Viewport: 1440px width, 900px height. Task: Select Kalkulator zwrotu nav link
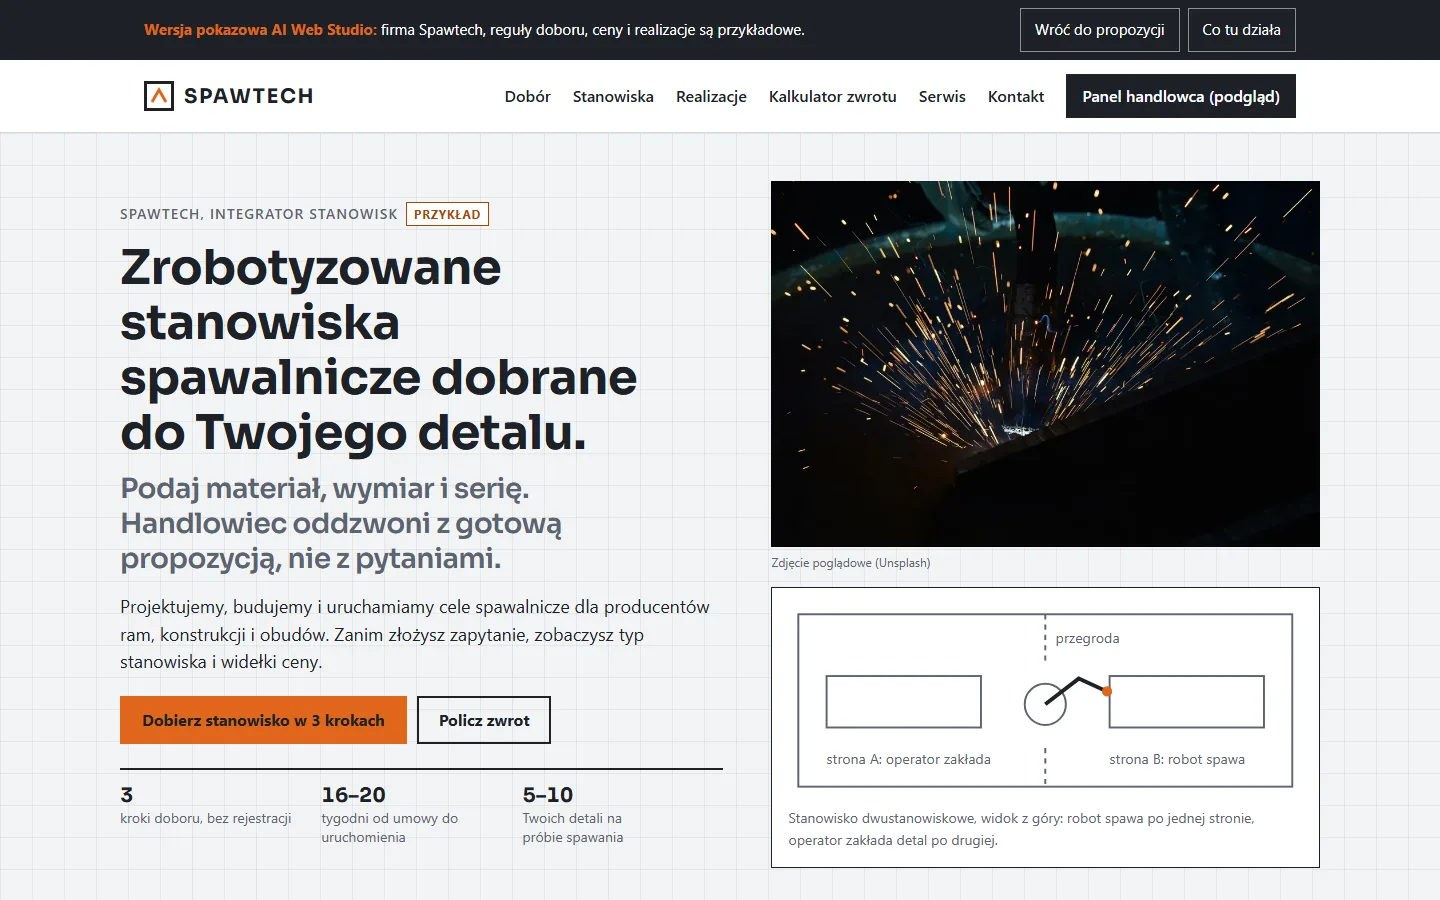[x=833, y=97]
